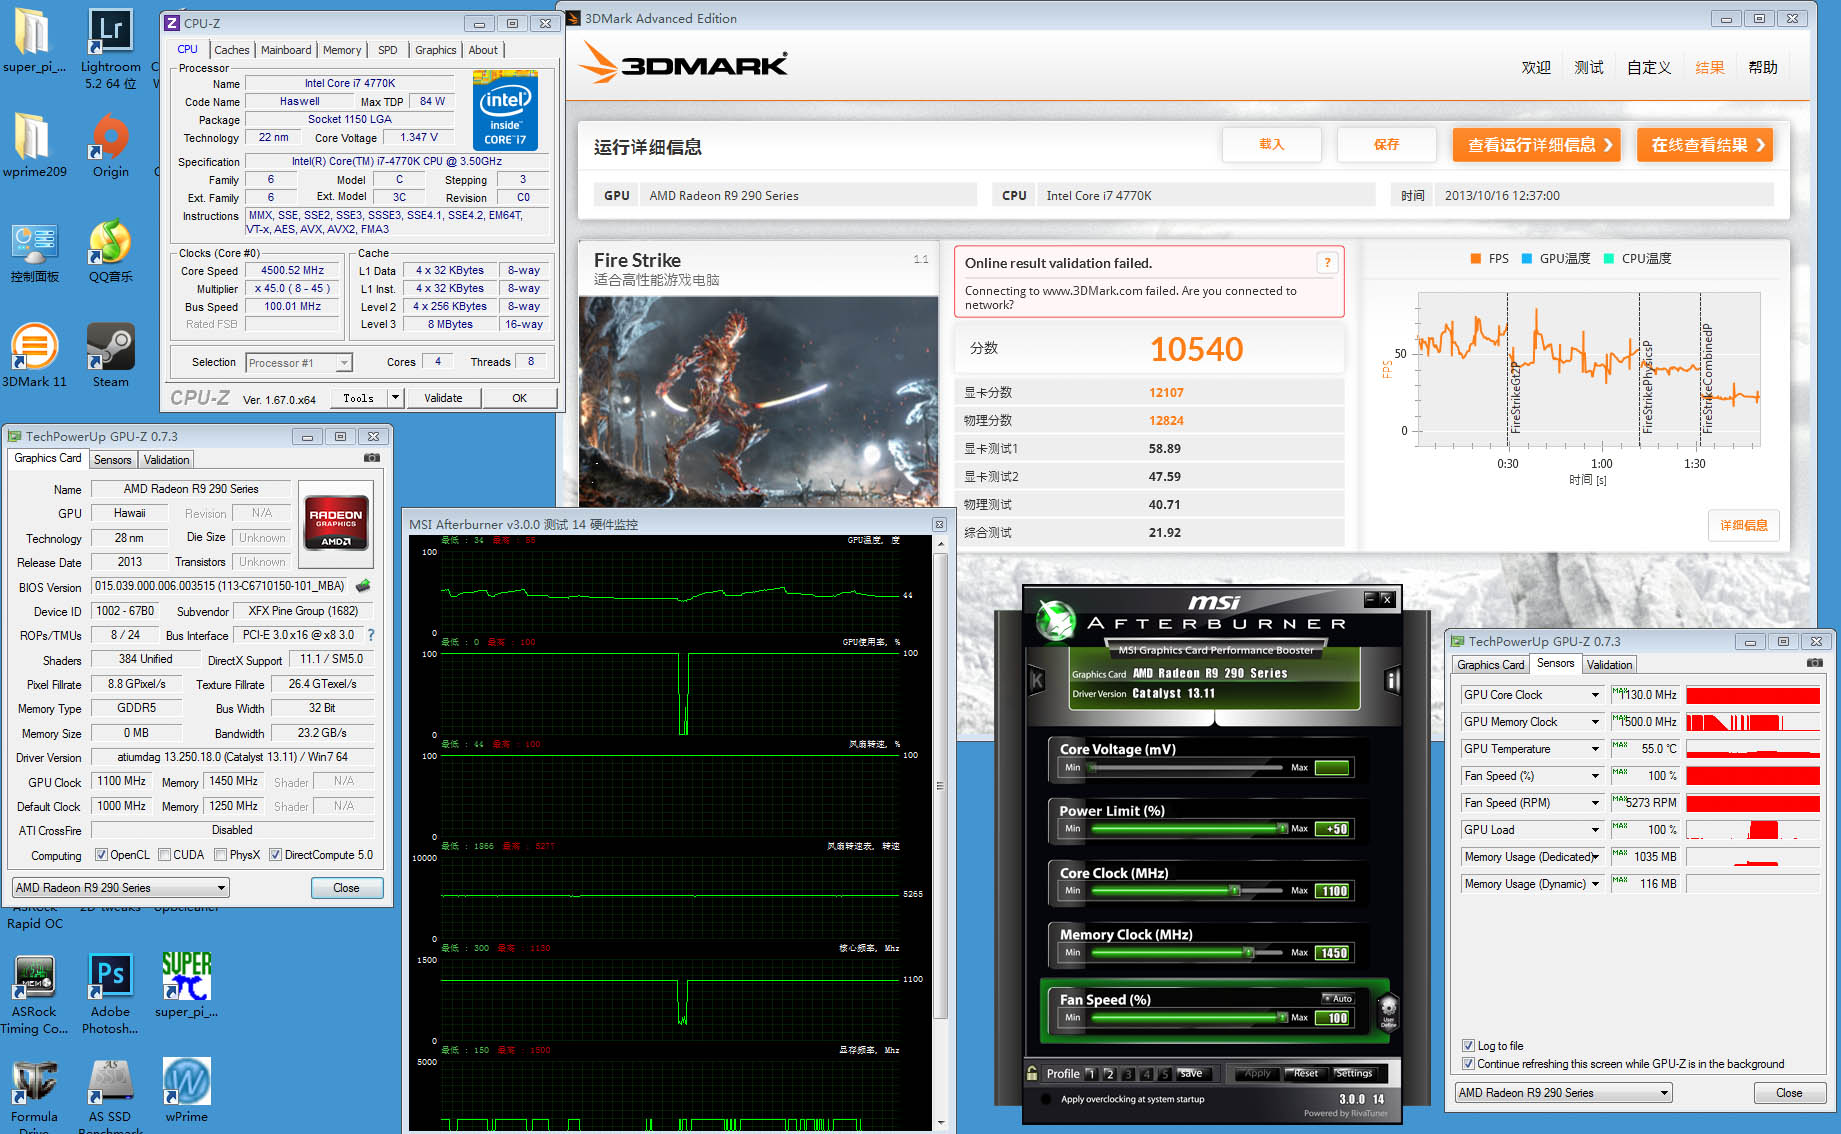Click camera icon in GPU-Z Sensors window
This screenshot has width=1841, height=1134.
[x=1814, y=663]
